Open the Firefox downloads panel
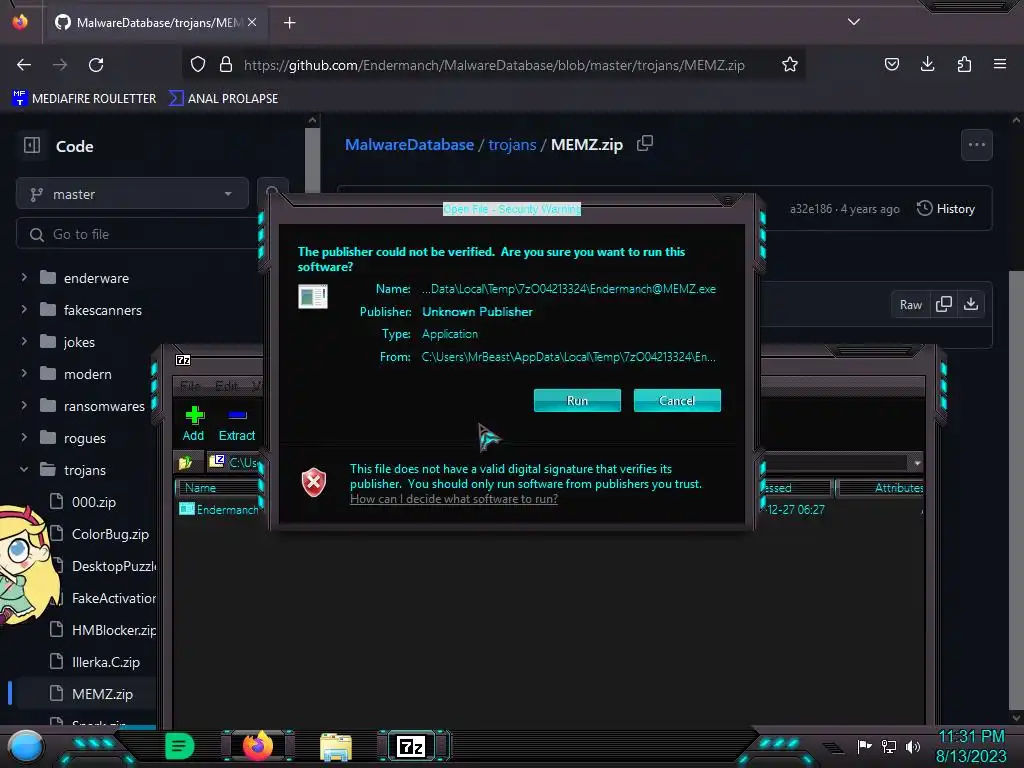Image resolution: width=1024 pixels, height=768 pixels. coord(927,65)
